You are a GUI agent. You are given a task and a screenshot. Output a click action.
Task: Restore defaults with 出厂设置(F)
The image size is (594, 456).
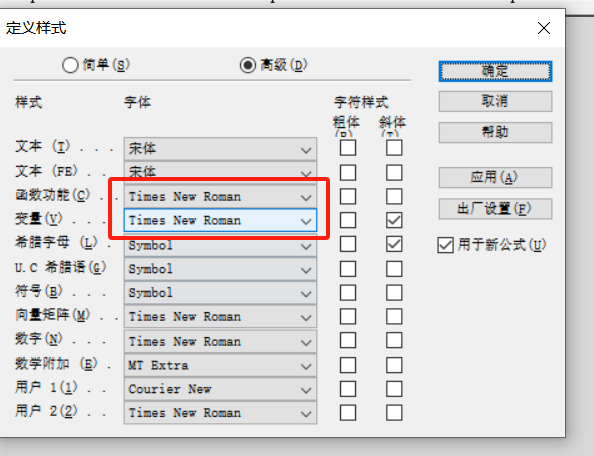click(x=495, y=209)
